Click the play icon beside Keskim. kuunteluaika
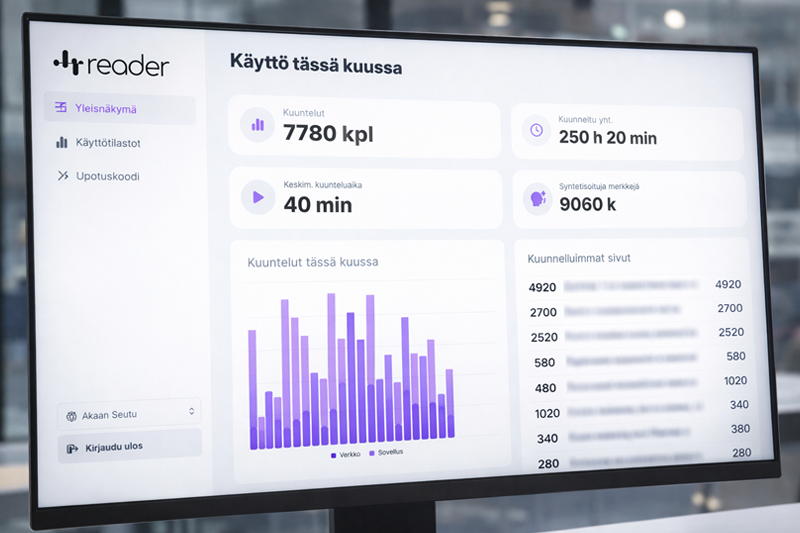Screen dimensions: 800x533 pos(258,197)
